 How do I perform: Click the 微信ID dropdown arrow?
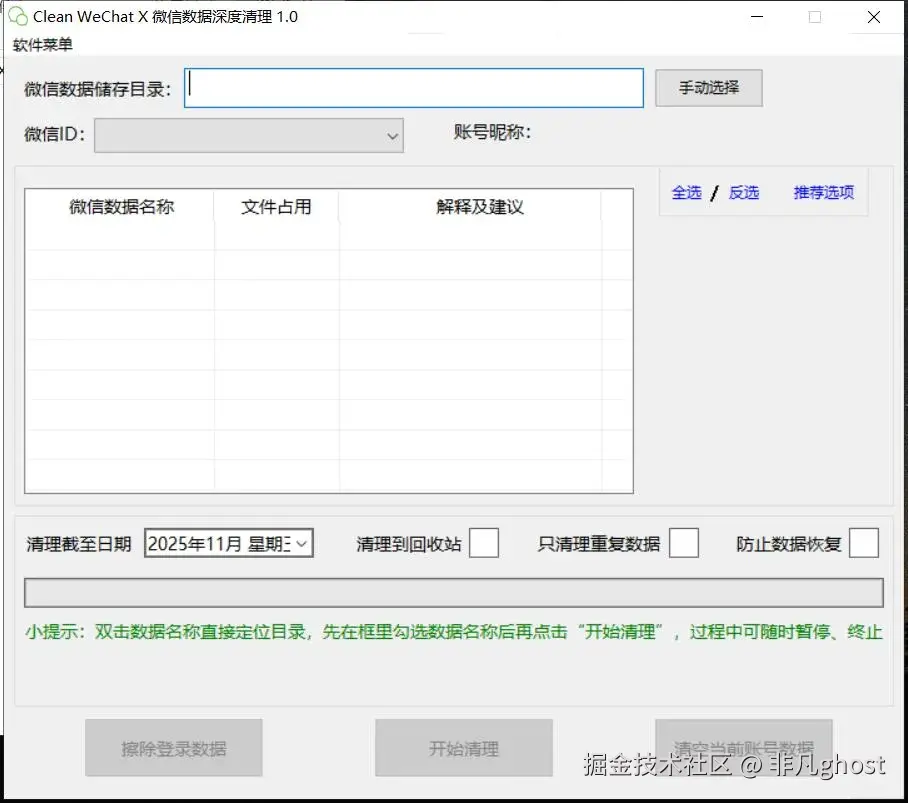pos(392,134)
